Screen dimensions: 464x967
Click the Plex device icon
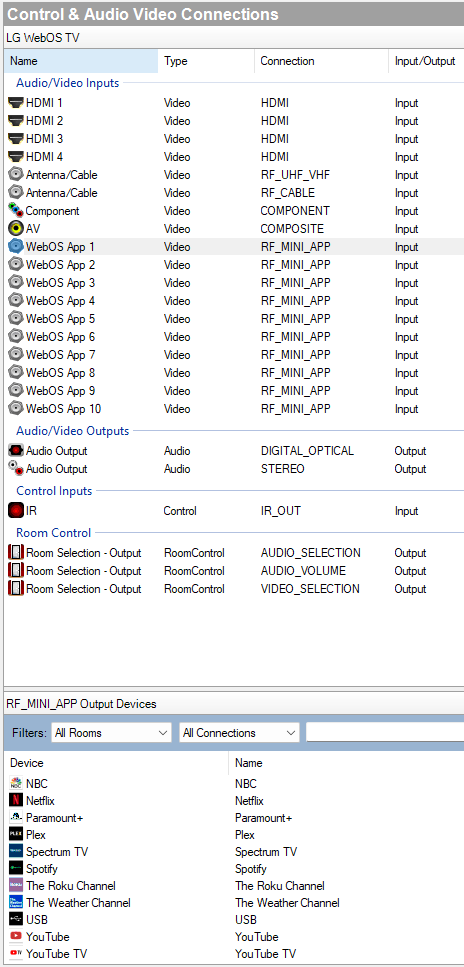coord(16,834)
